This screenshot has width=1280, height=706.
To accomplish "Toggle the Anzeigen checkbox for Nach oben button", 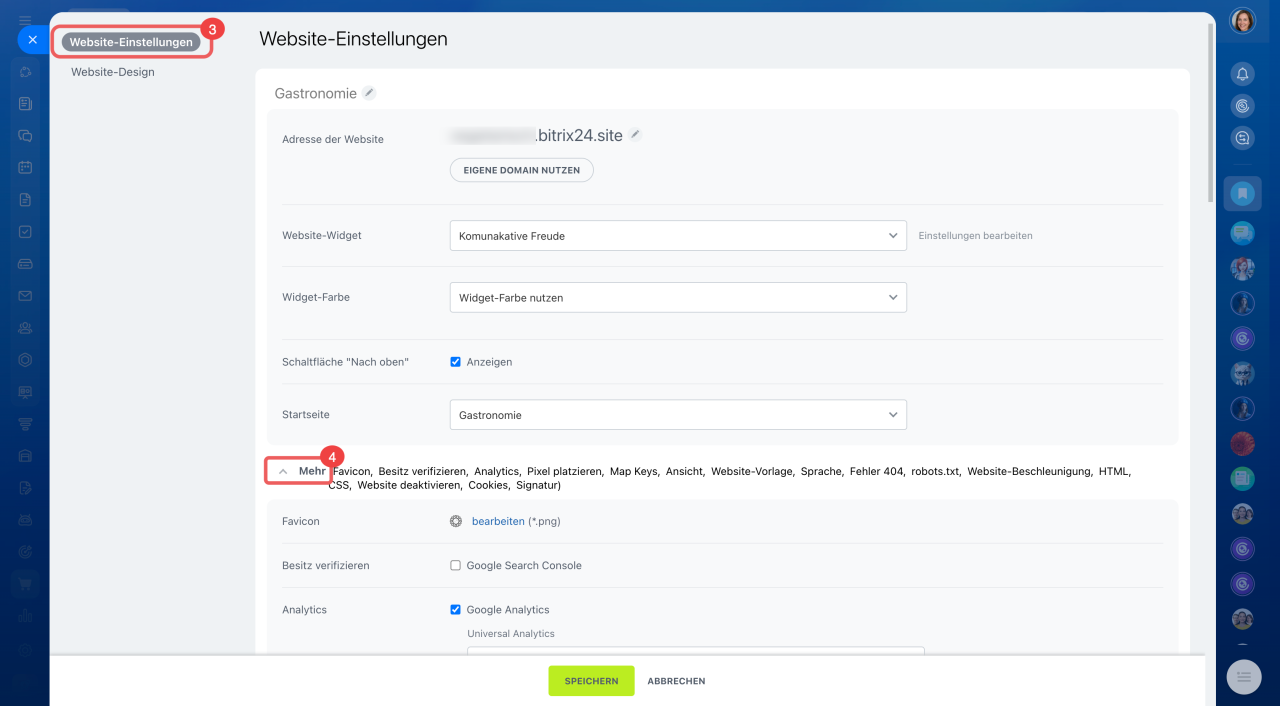I will pyautogui.click(x=456, y=362).
